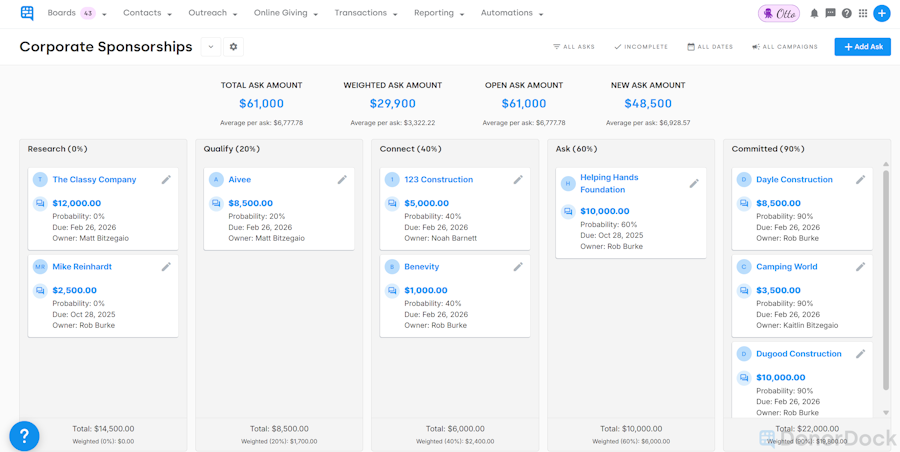Open the Helping Hands Foundation link
The width and height of the screenshot is (900, 452).
tap(609, 183)
